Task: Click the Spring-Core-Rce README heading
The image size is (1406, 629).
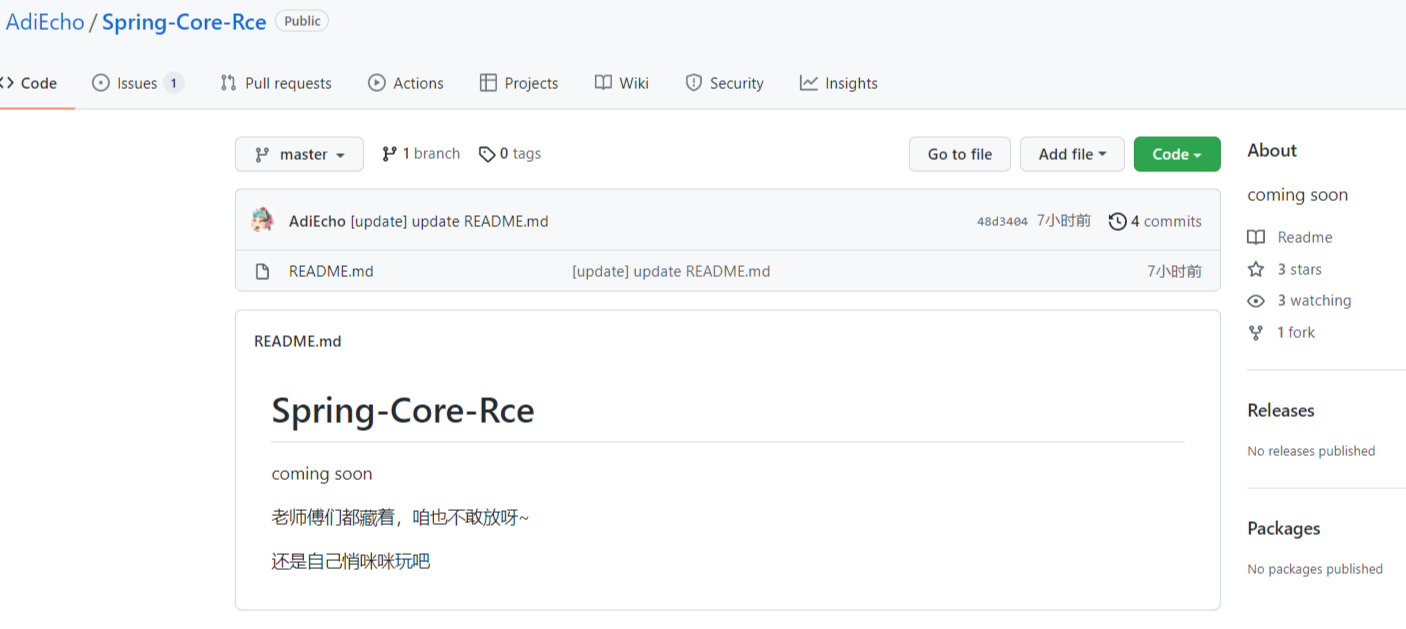Action: [403, 411]
